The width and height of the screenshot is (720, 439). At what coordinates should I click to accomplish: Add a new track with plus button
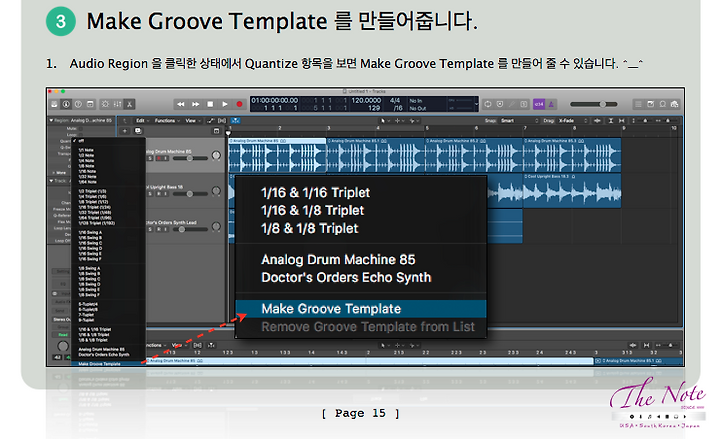124,131
